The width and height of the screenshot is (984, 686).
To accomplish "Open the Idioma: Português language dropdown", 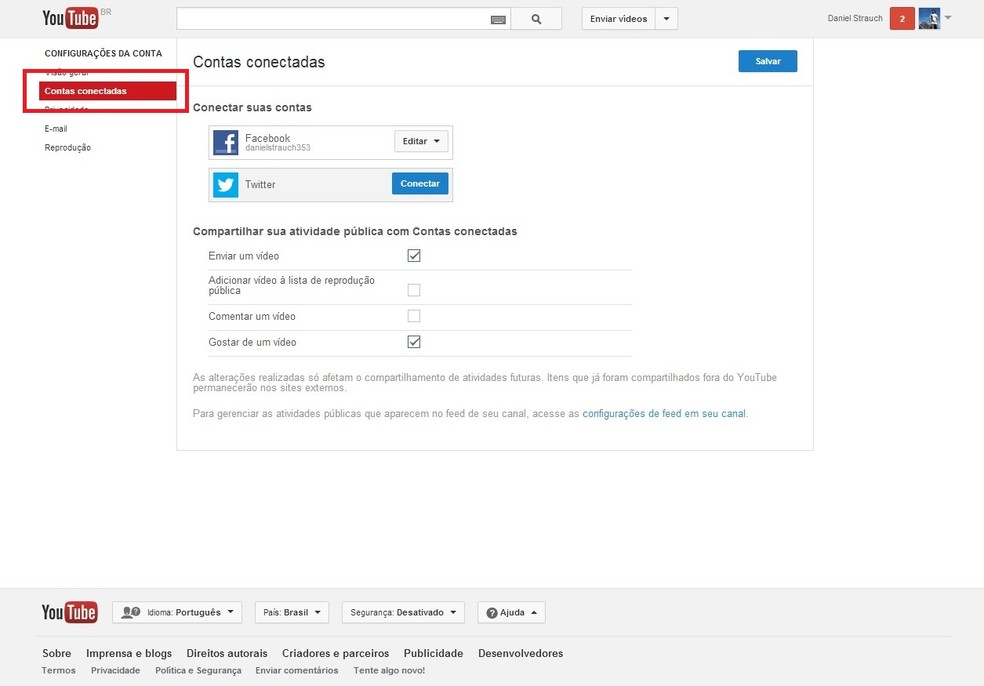I will coord(177,611).
